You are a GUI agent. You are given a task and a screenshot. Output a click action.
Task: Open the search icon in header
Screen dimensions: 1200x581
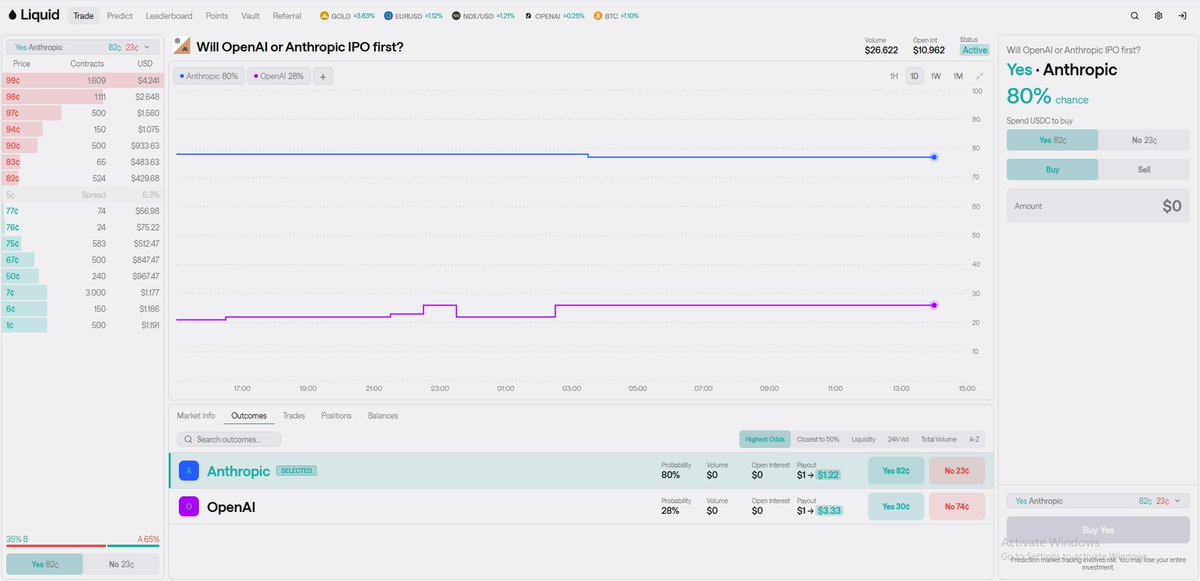click(x=1135, y=16)
